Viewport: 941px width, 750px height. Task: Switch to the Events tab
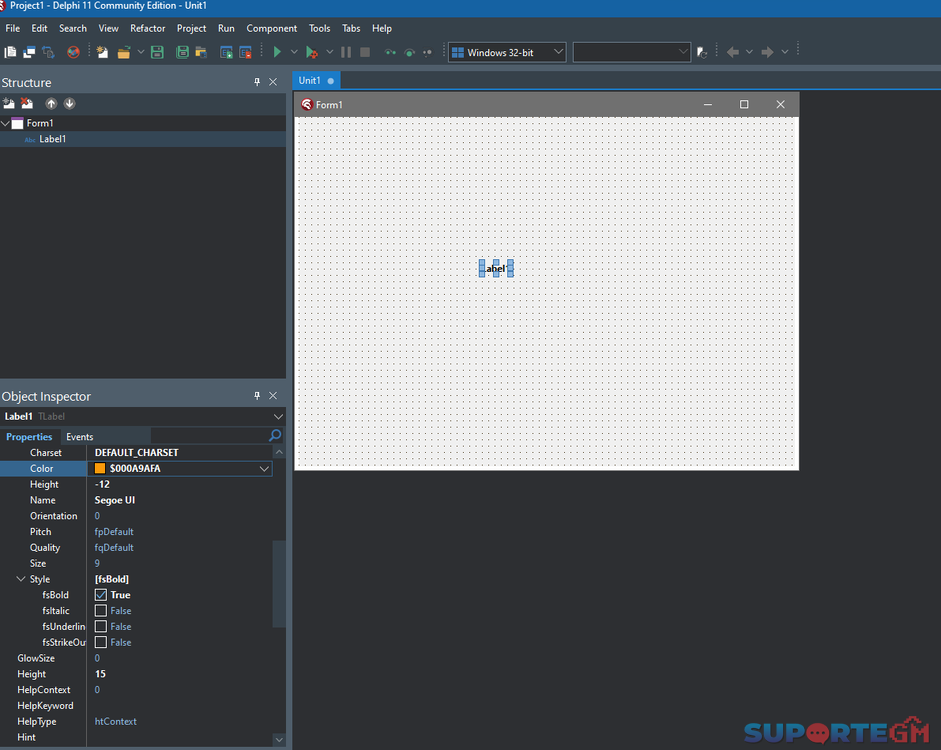[x=79, y=437]
